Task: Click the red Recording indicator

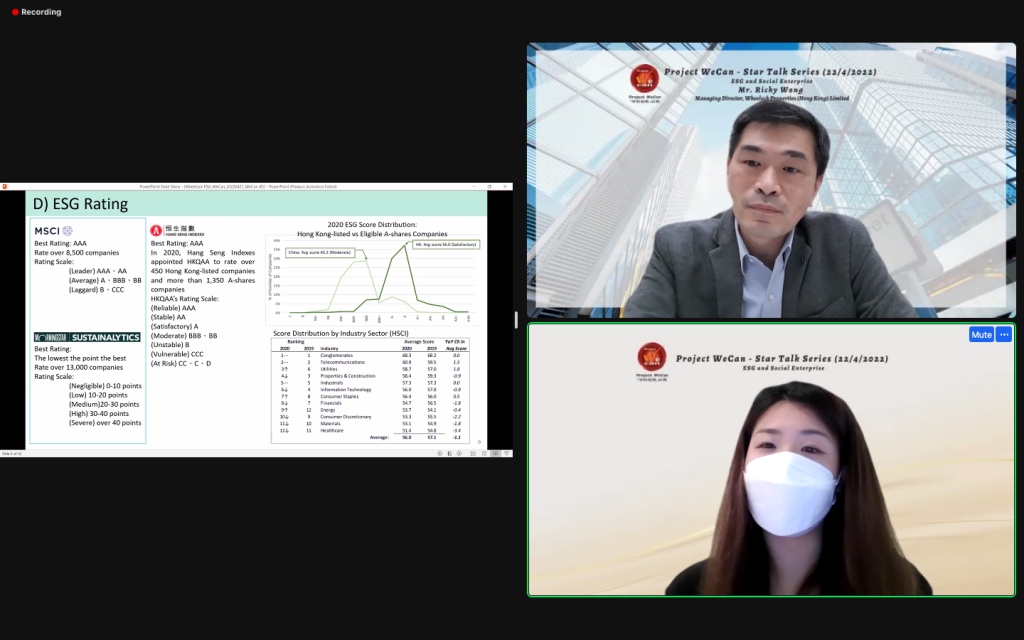Action: [35, 12]
